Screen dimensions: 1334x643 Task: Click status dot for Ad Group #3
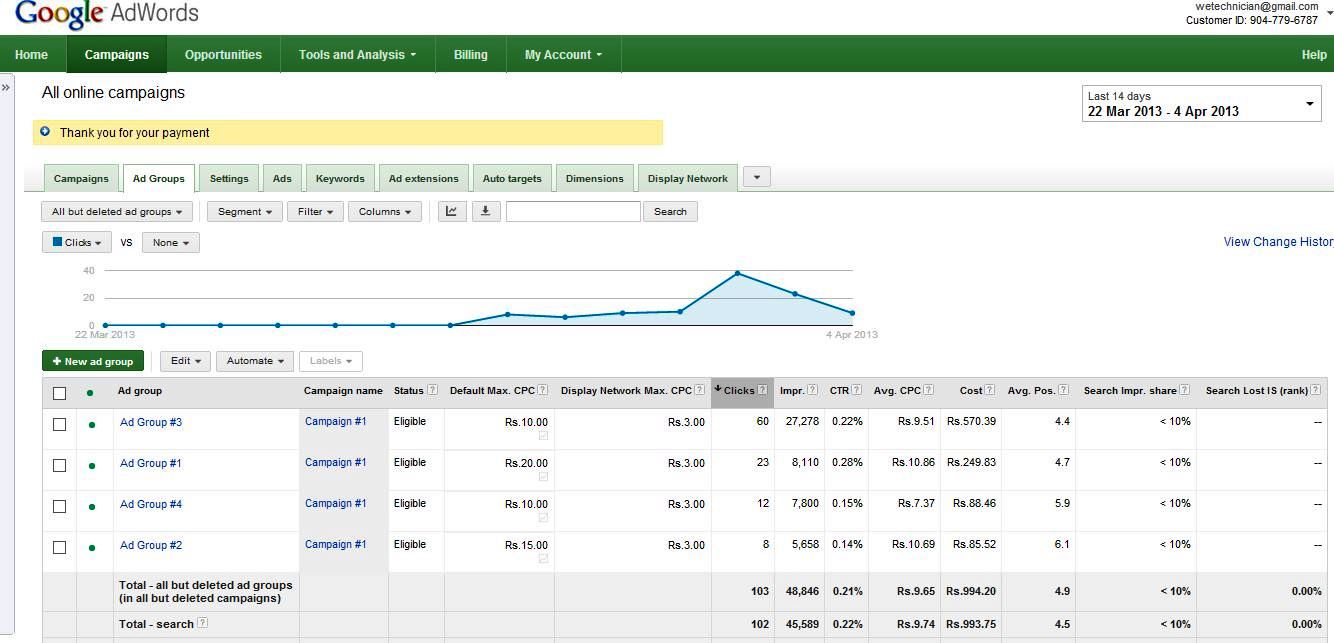92,425
